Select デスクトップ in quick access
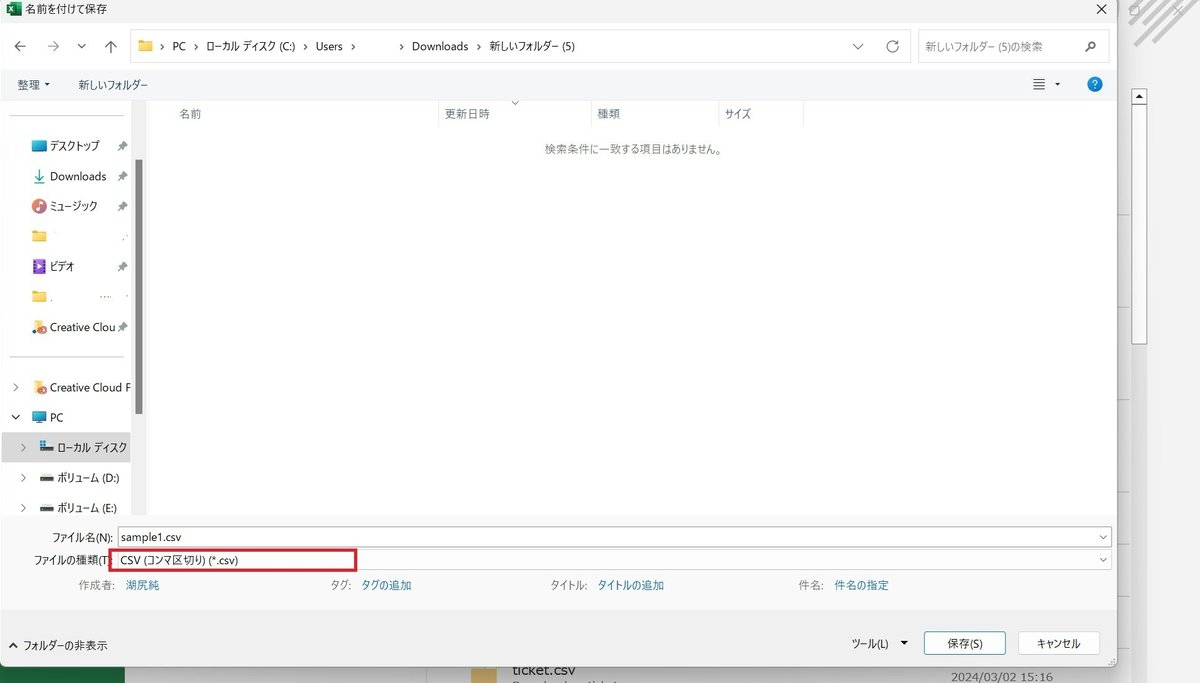Image resolution: width=1200 pixels, height=683 pixels. coord(74,146)
